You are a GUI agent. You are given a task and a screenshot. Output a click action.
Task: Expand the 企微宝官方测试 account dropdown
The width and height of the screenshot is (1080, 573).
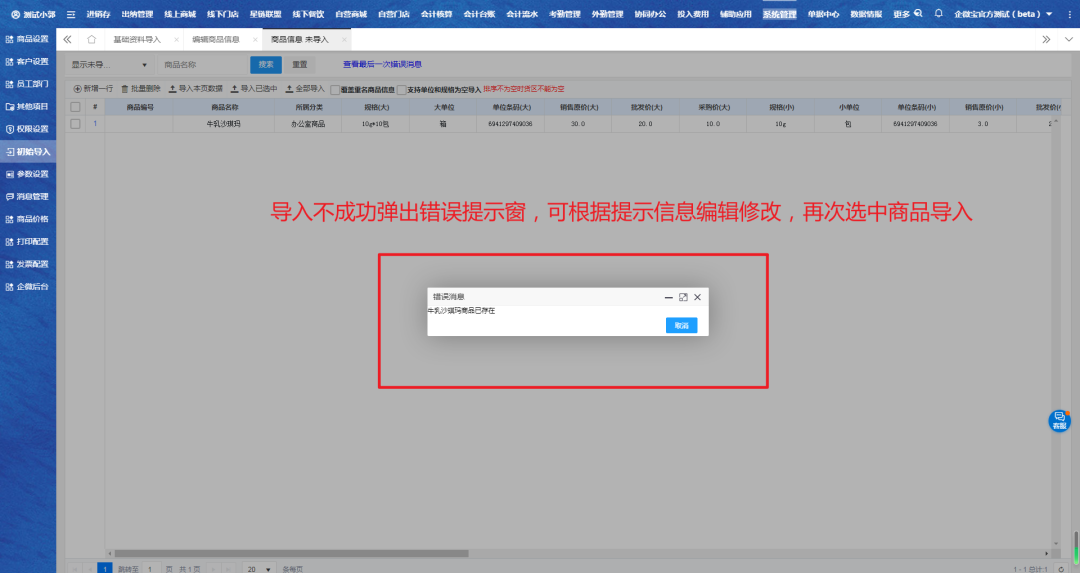(1048, 14)
